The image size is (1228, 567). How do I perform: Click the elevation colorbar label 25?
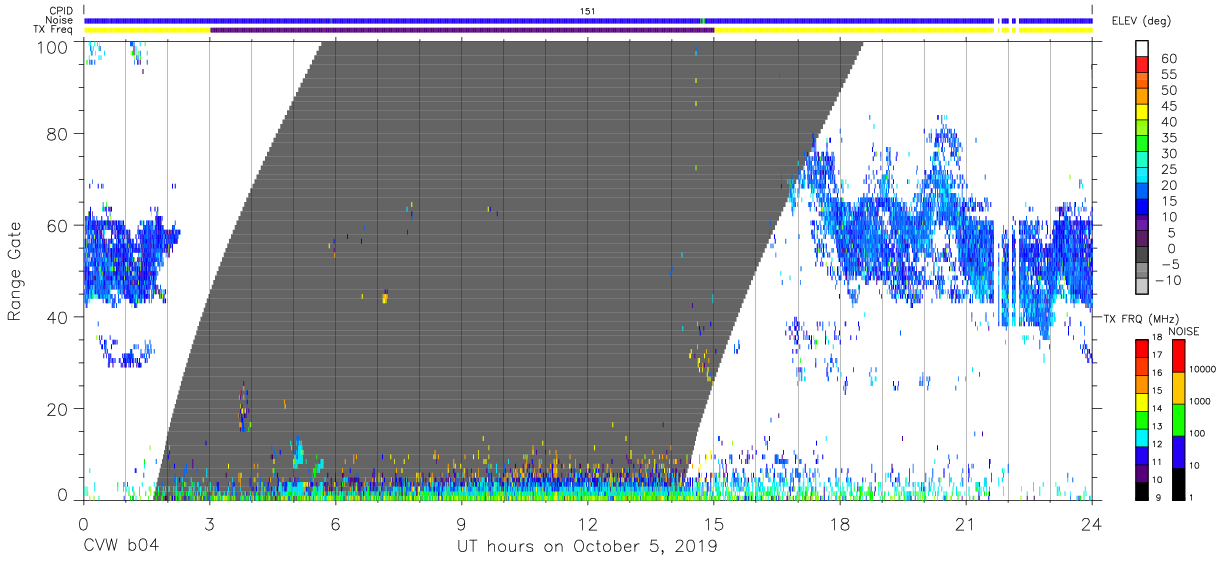coord(1168,171)
